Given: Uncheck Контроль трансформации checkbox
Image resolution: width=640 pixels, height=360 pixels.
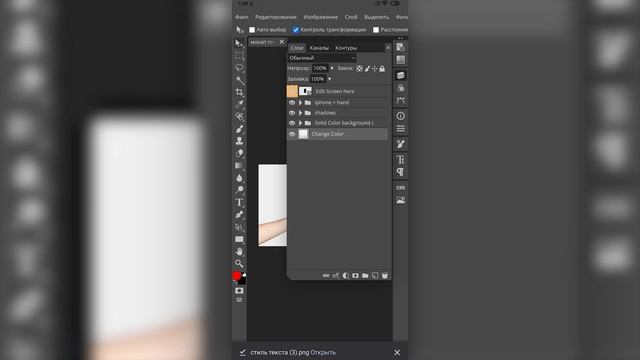Looking at the screenshot, I should [296, 30].
